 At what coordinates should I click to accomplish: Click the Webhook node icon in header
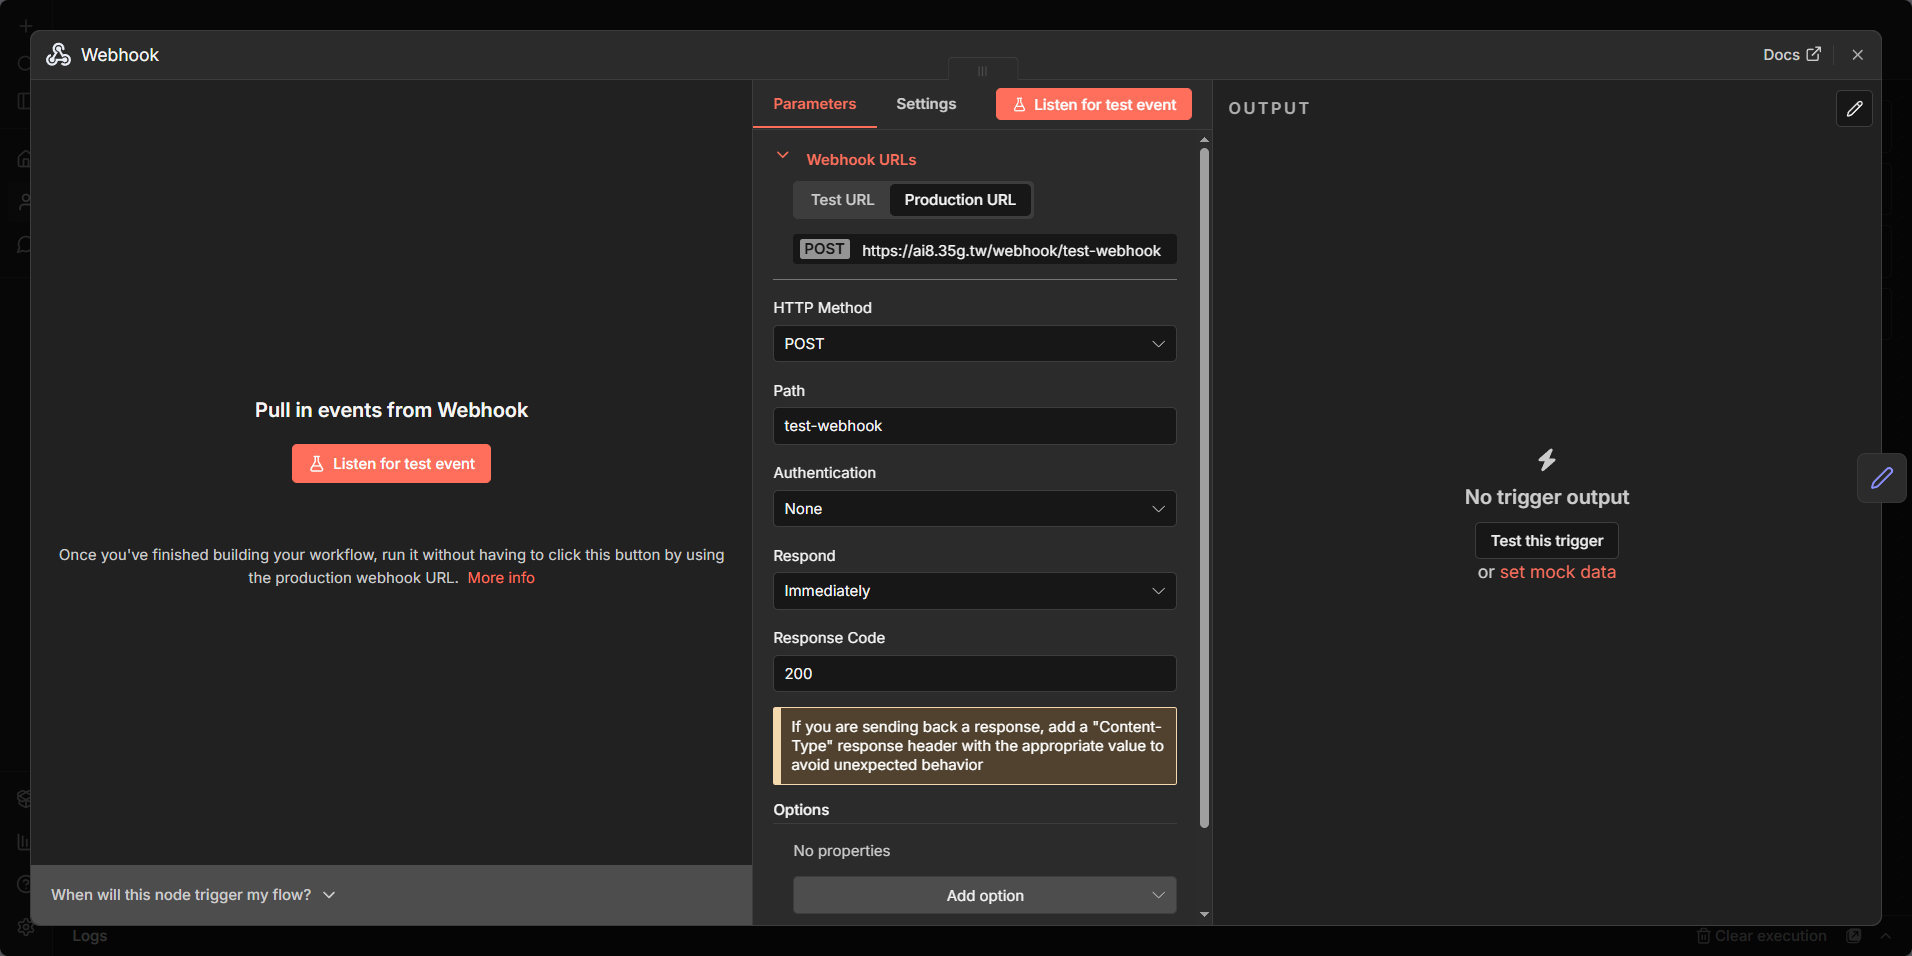click(58, 55)
